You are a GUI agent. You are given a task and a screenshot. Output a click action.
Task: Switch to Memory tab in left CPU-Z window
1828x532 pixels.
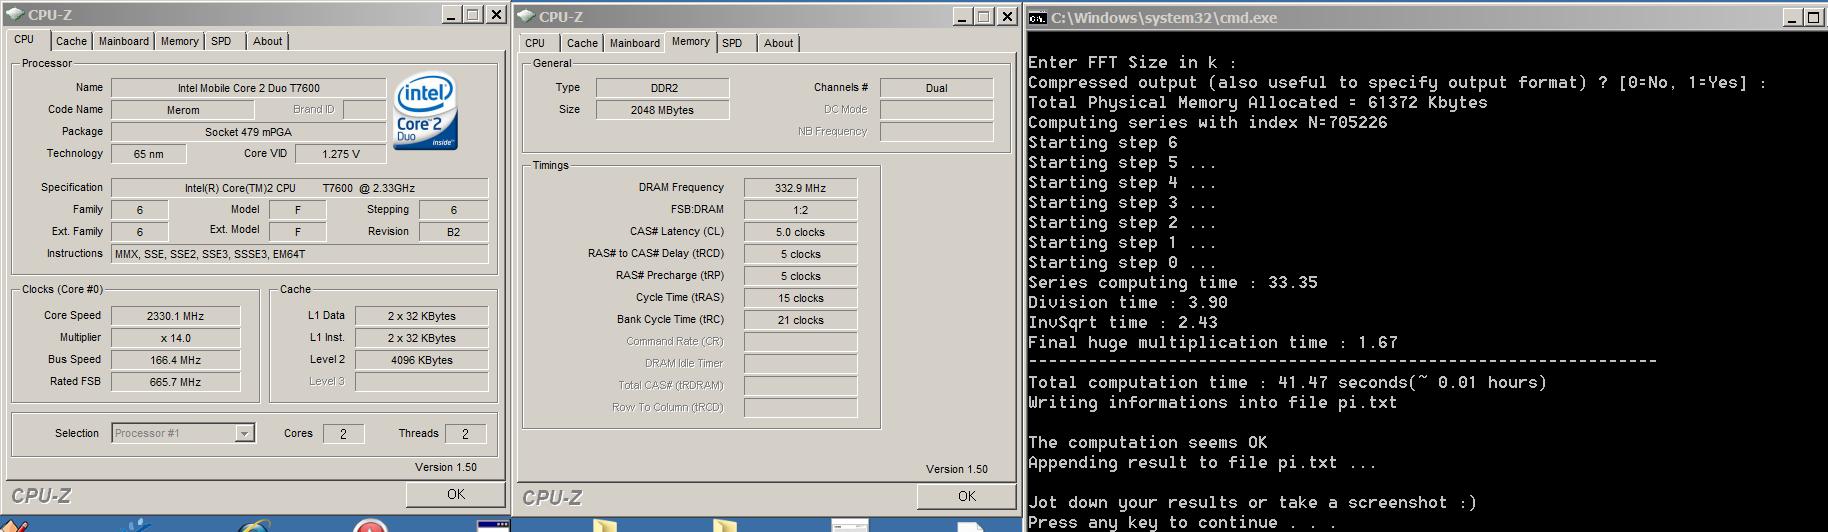click(x=180, y=41)
